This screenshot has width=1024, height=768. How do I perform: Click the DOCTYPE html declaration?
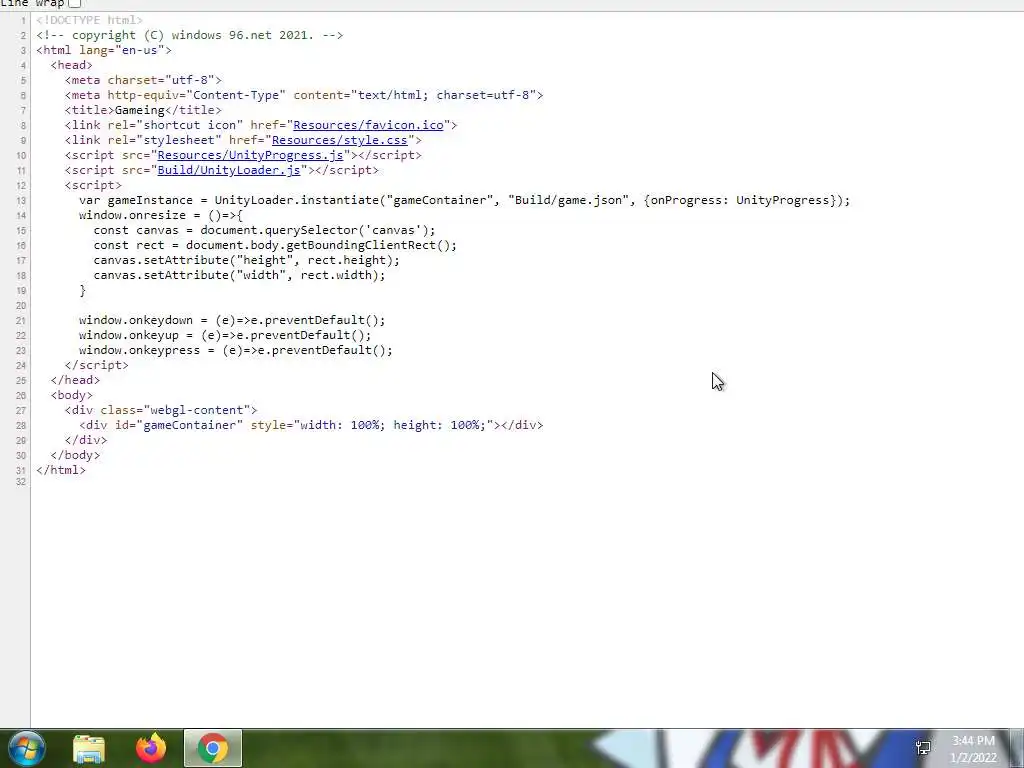pos(89,20)
